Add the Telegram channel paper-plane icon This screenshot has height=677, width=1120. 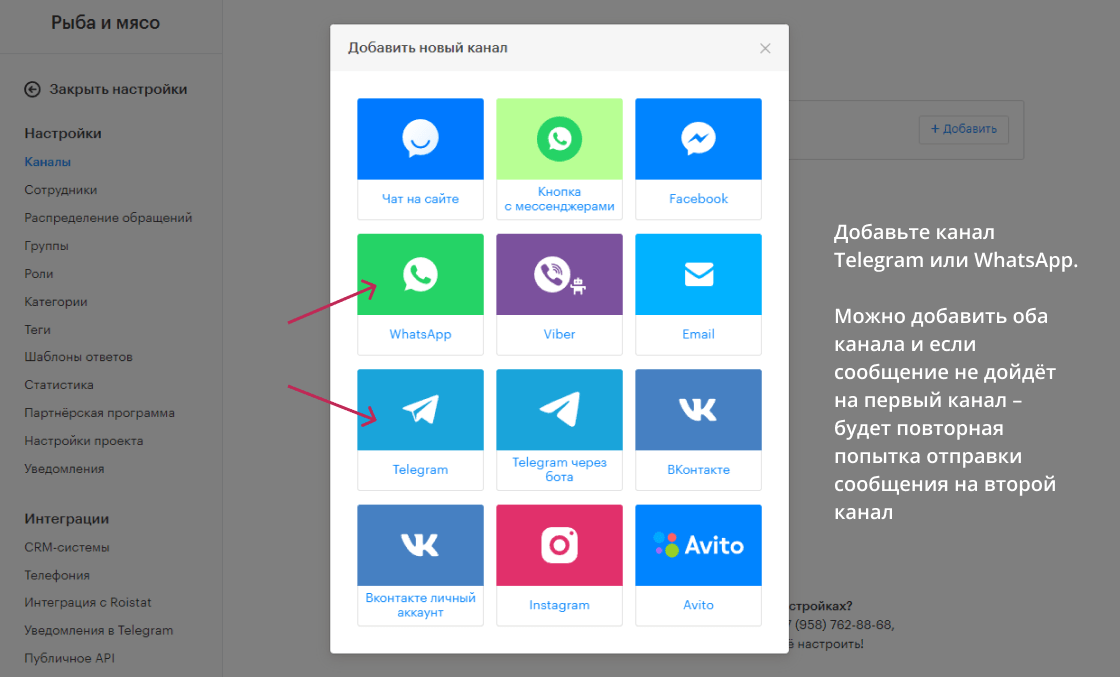coord(420,410)
